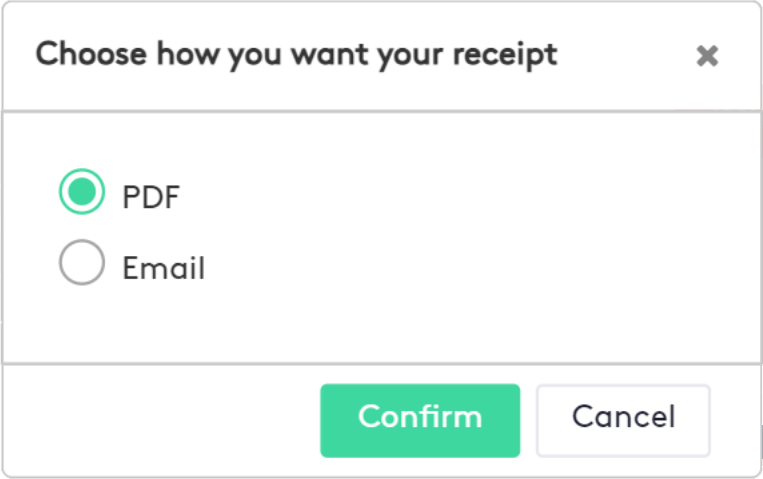Choose Email as the receipt delivery method
Image resolution: width=763 pixels, height=479 pixels.
pyautogui.click(x=82, y=265)
